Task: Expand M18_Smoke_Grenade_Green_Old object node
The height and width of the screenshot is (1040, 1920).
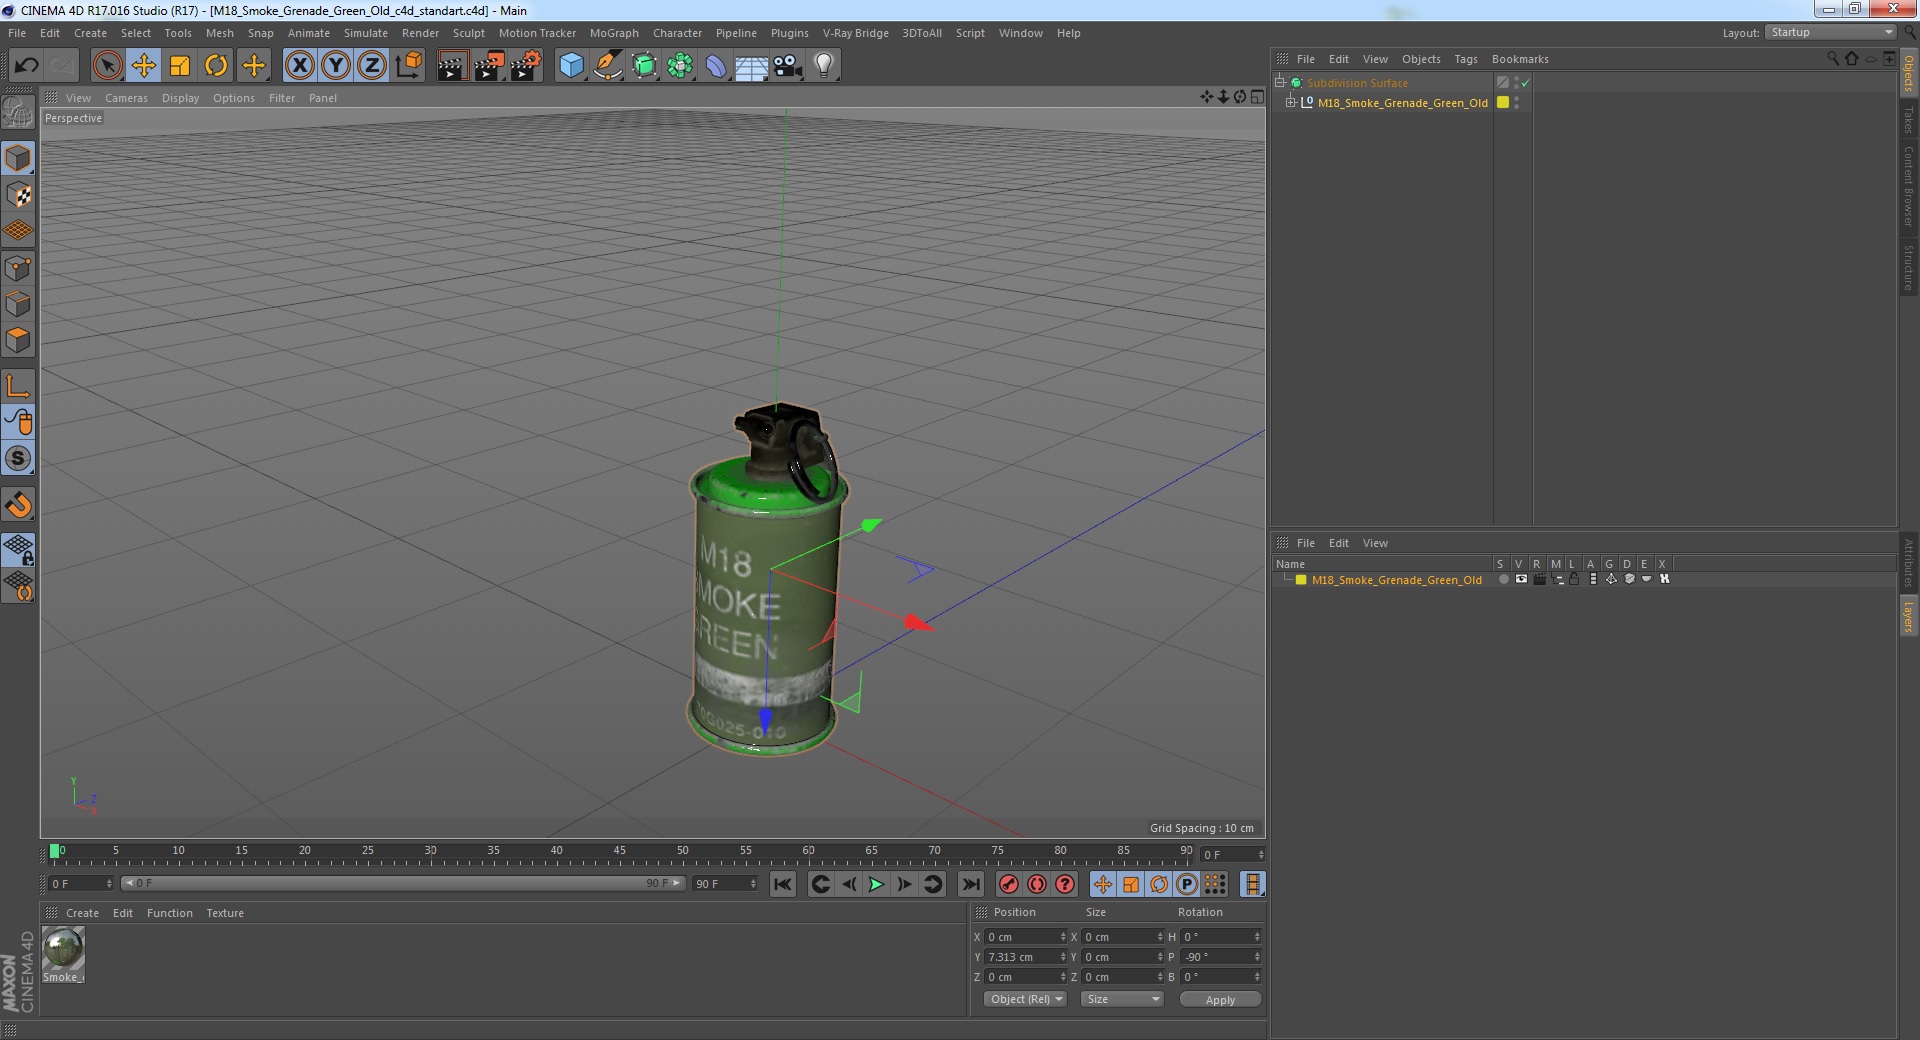Action: coord(1291,103)
